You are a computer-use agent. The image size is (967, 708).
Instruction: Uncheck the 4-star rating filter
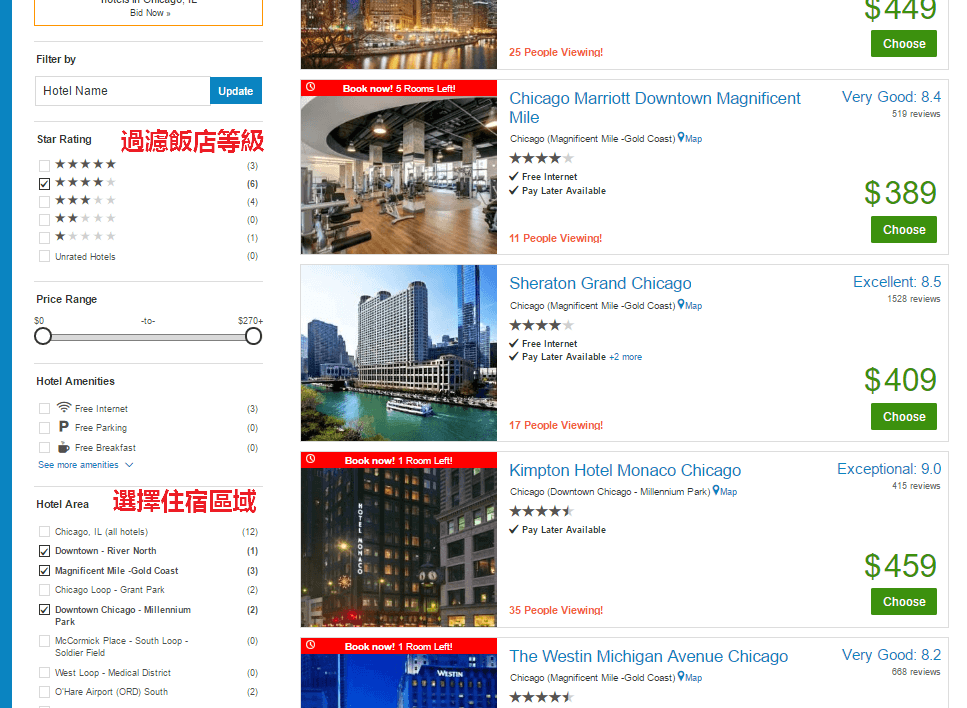43,183
